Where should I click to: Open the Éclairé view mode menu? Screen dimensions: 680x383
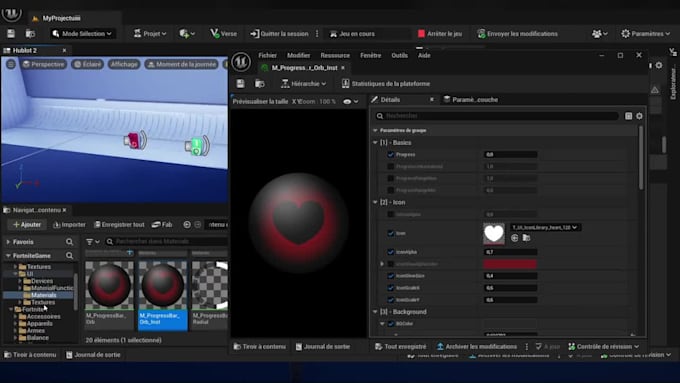[88, 64]
